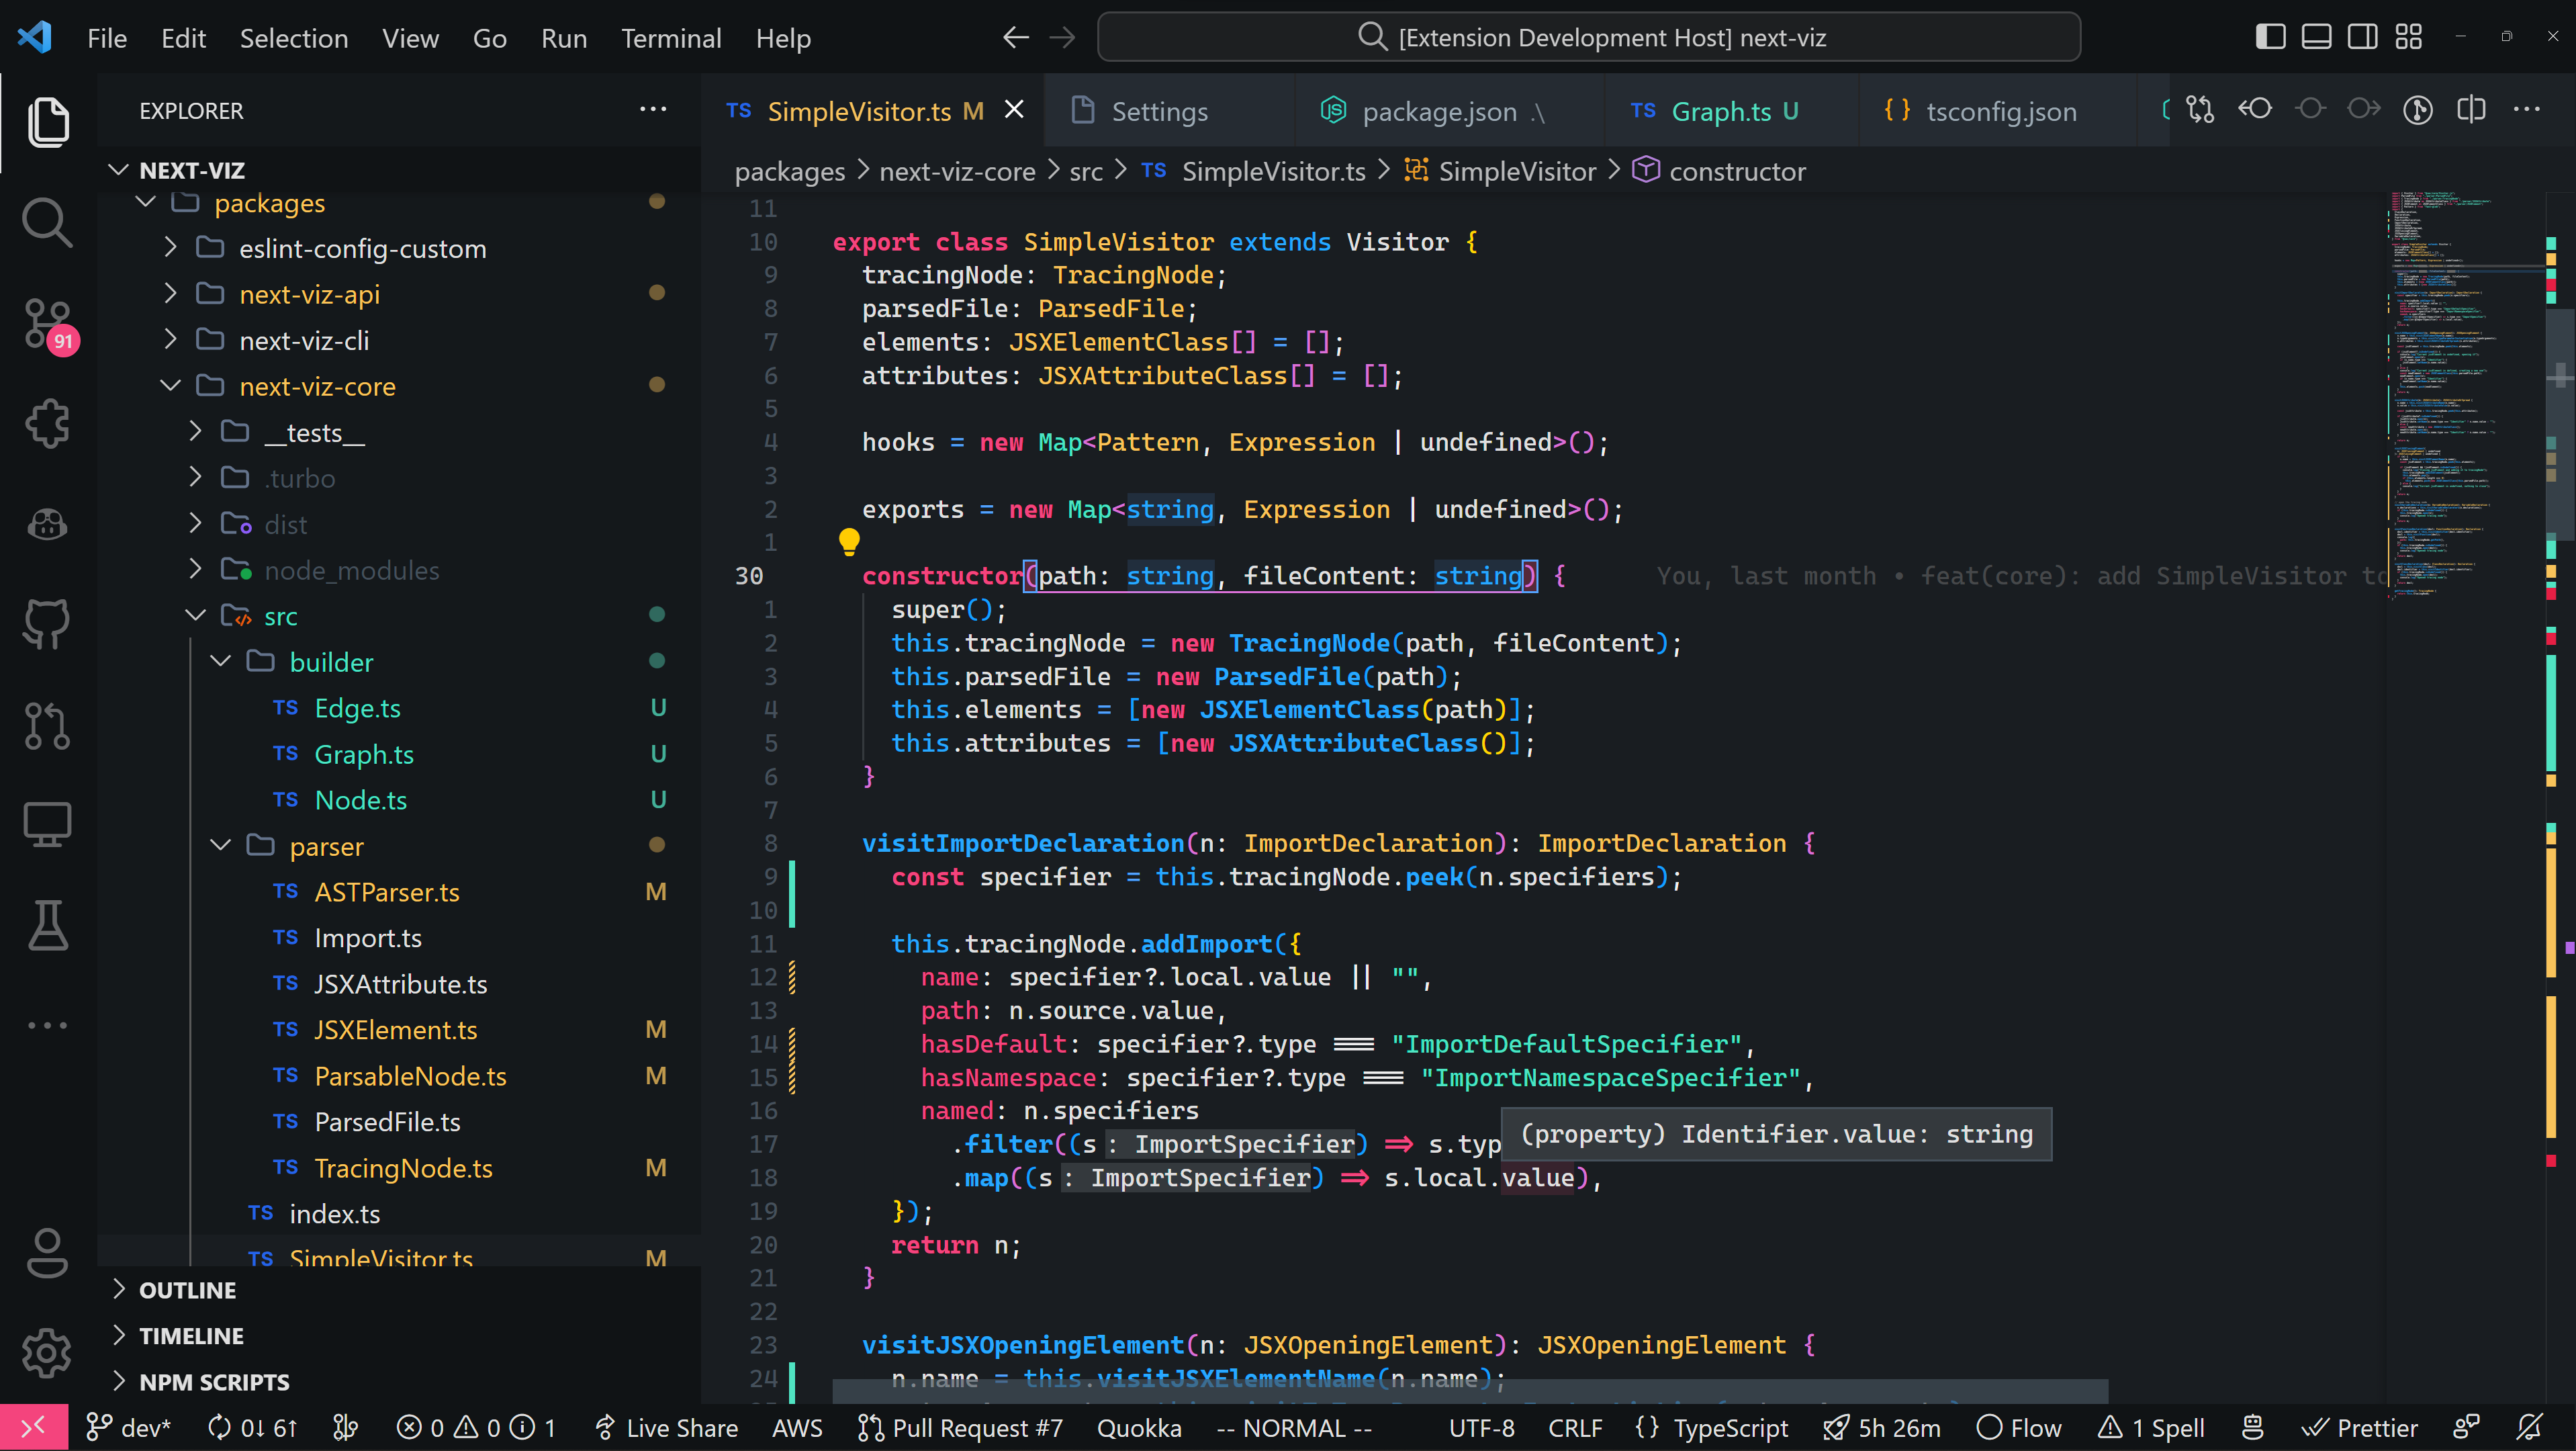Click the compare changes icon in editor toolbar
The height and width of the screenshot is (1451, 2576).
tap(2200, 110)
